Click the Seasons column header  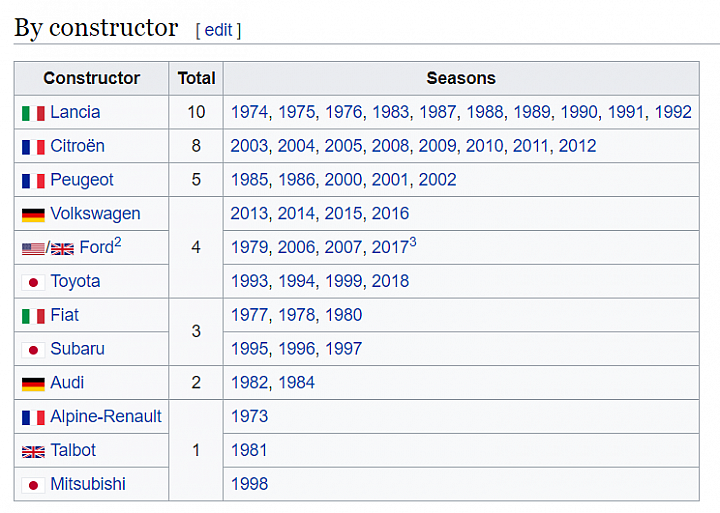[x=461, y=78]
